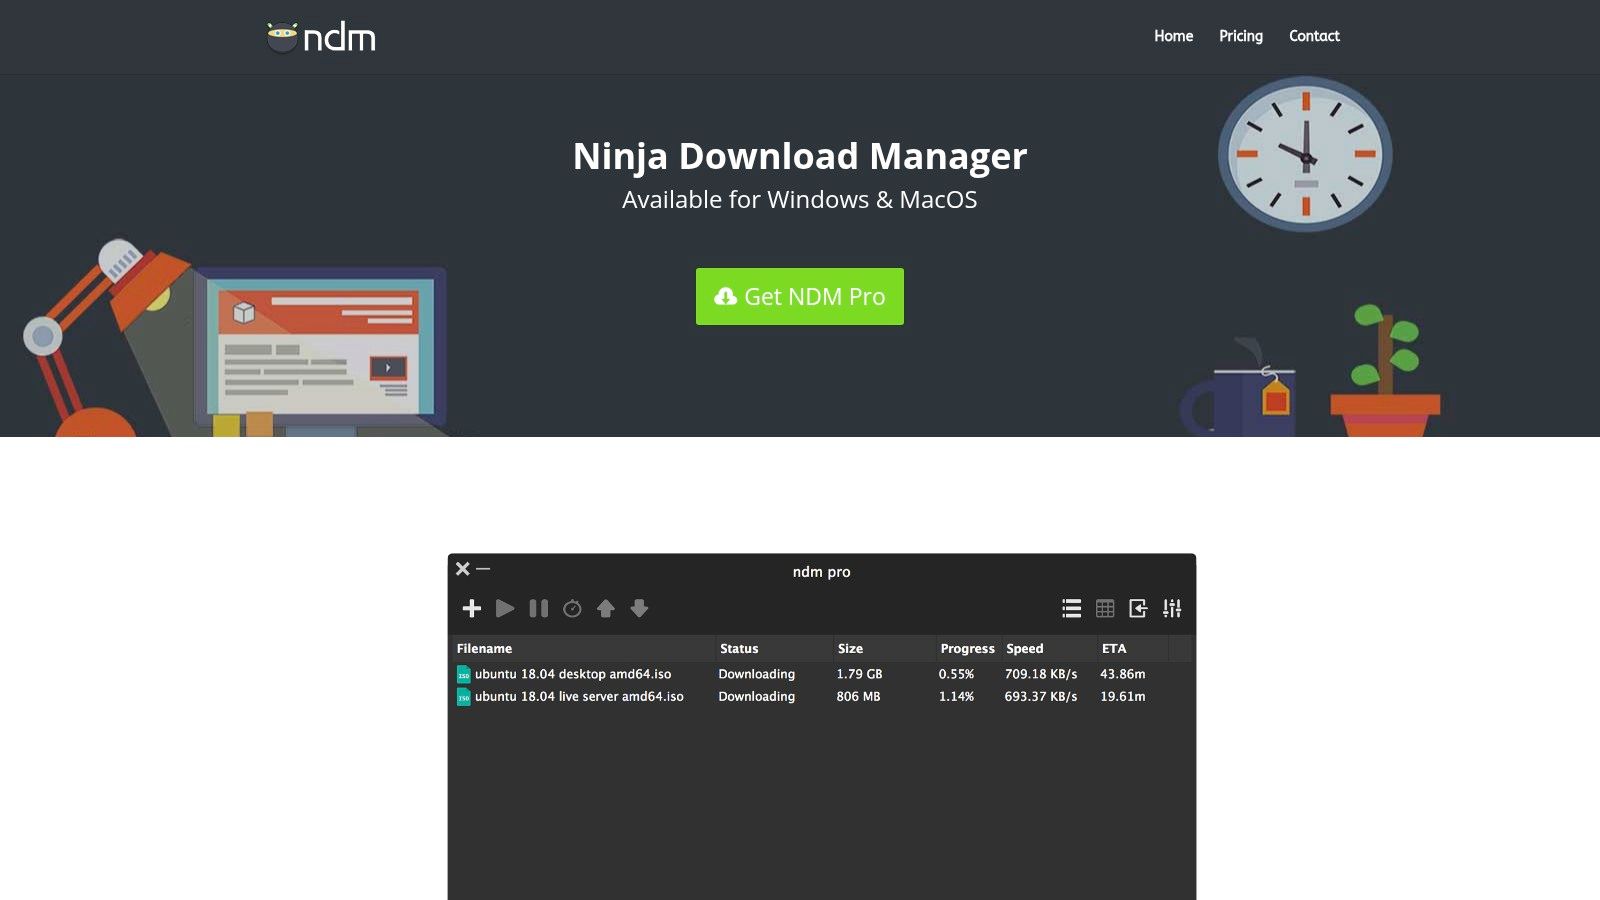Move the selected download up the queue
The height and width of the screenshot is (900, 1600).
coord(605,608)
